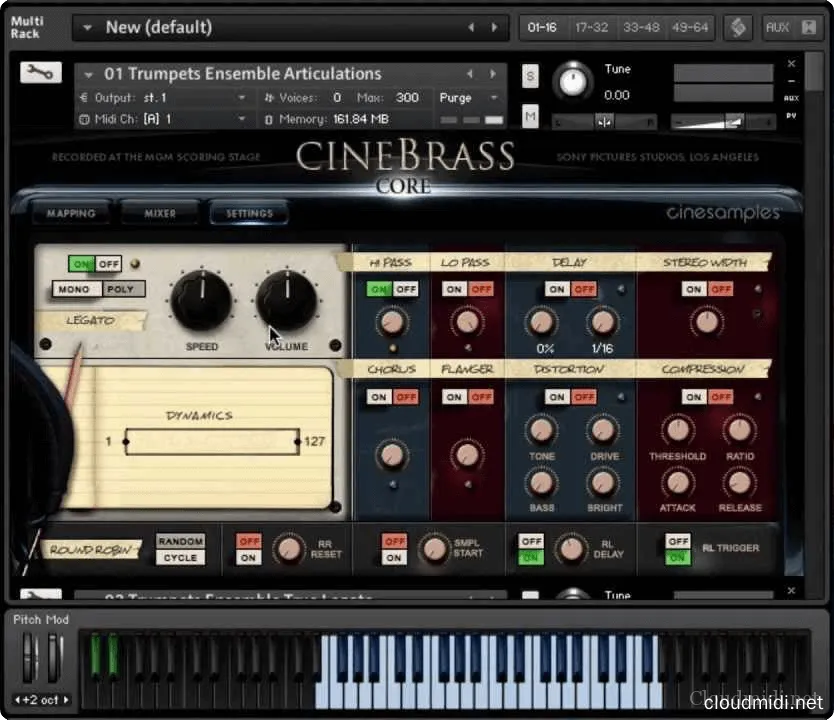Image resolution: width=834 pixels, height=720 pixels.
Task: Click the next instrument arrow beside Trumpets Ensemble
Action: 493,74
